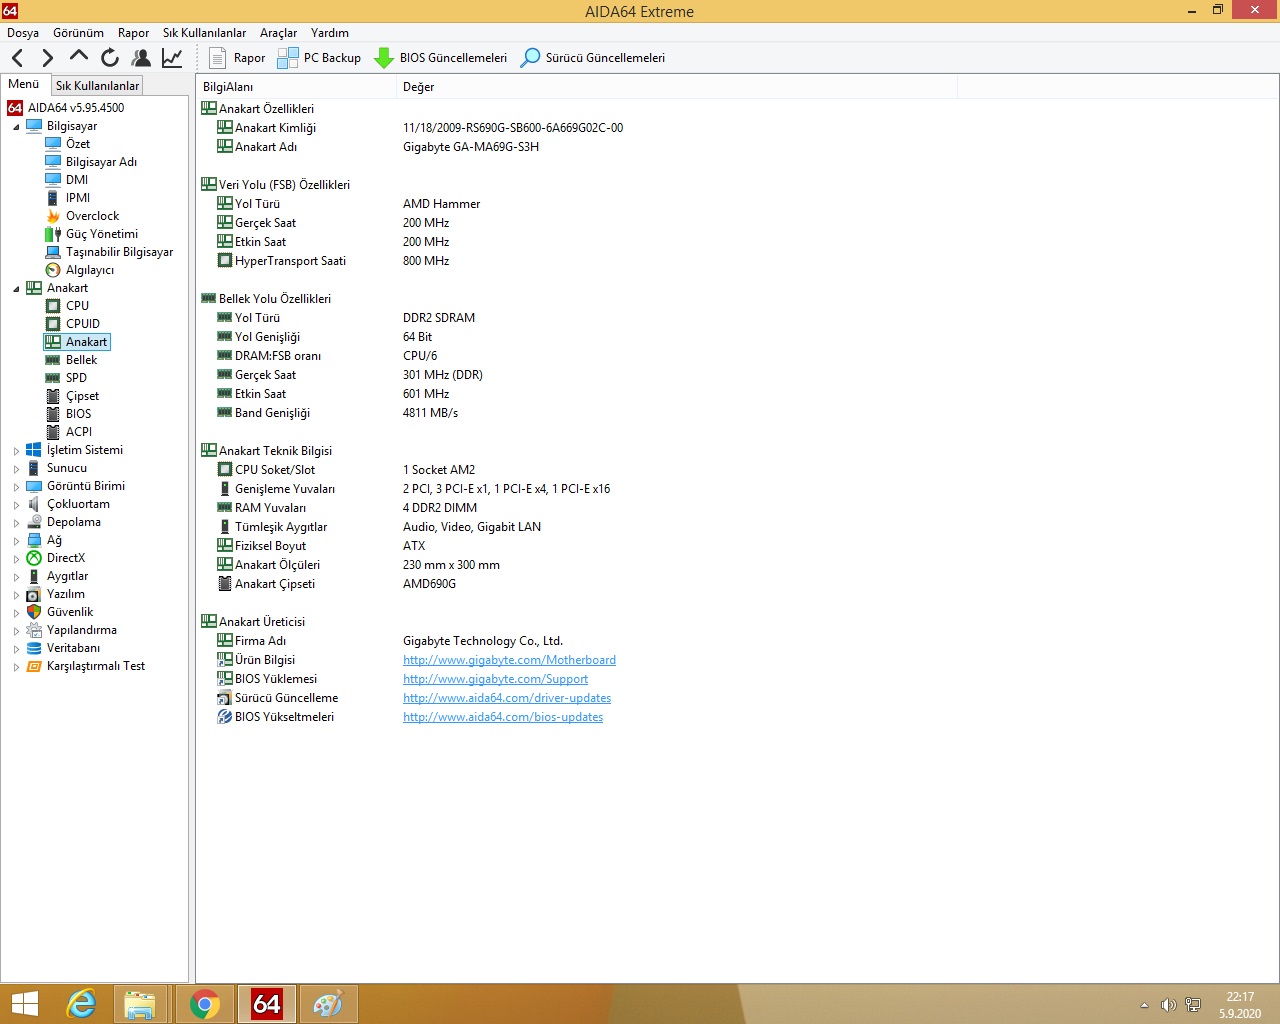This screenshot has height=1024, width=1280.
Task: Open Sürücü Güncellemeleri search button
Action: (x=593, y=58)
